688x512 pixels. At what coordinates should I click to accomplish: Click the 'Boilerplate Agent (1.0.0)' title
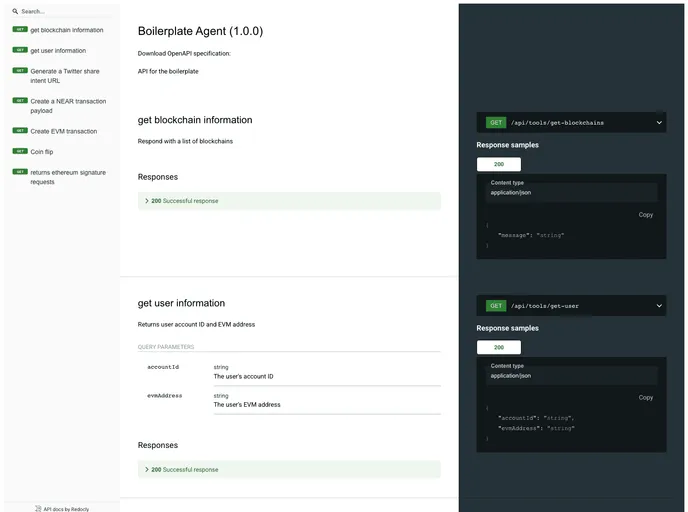pyautogui.click(x=201, y=31)
